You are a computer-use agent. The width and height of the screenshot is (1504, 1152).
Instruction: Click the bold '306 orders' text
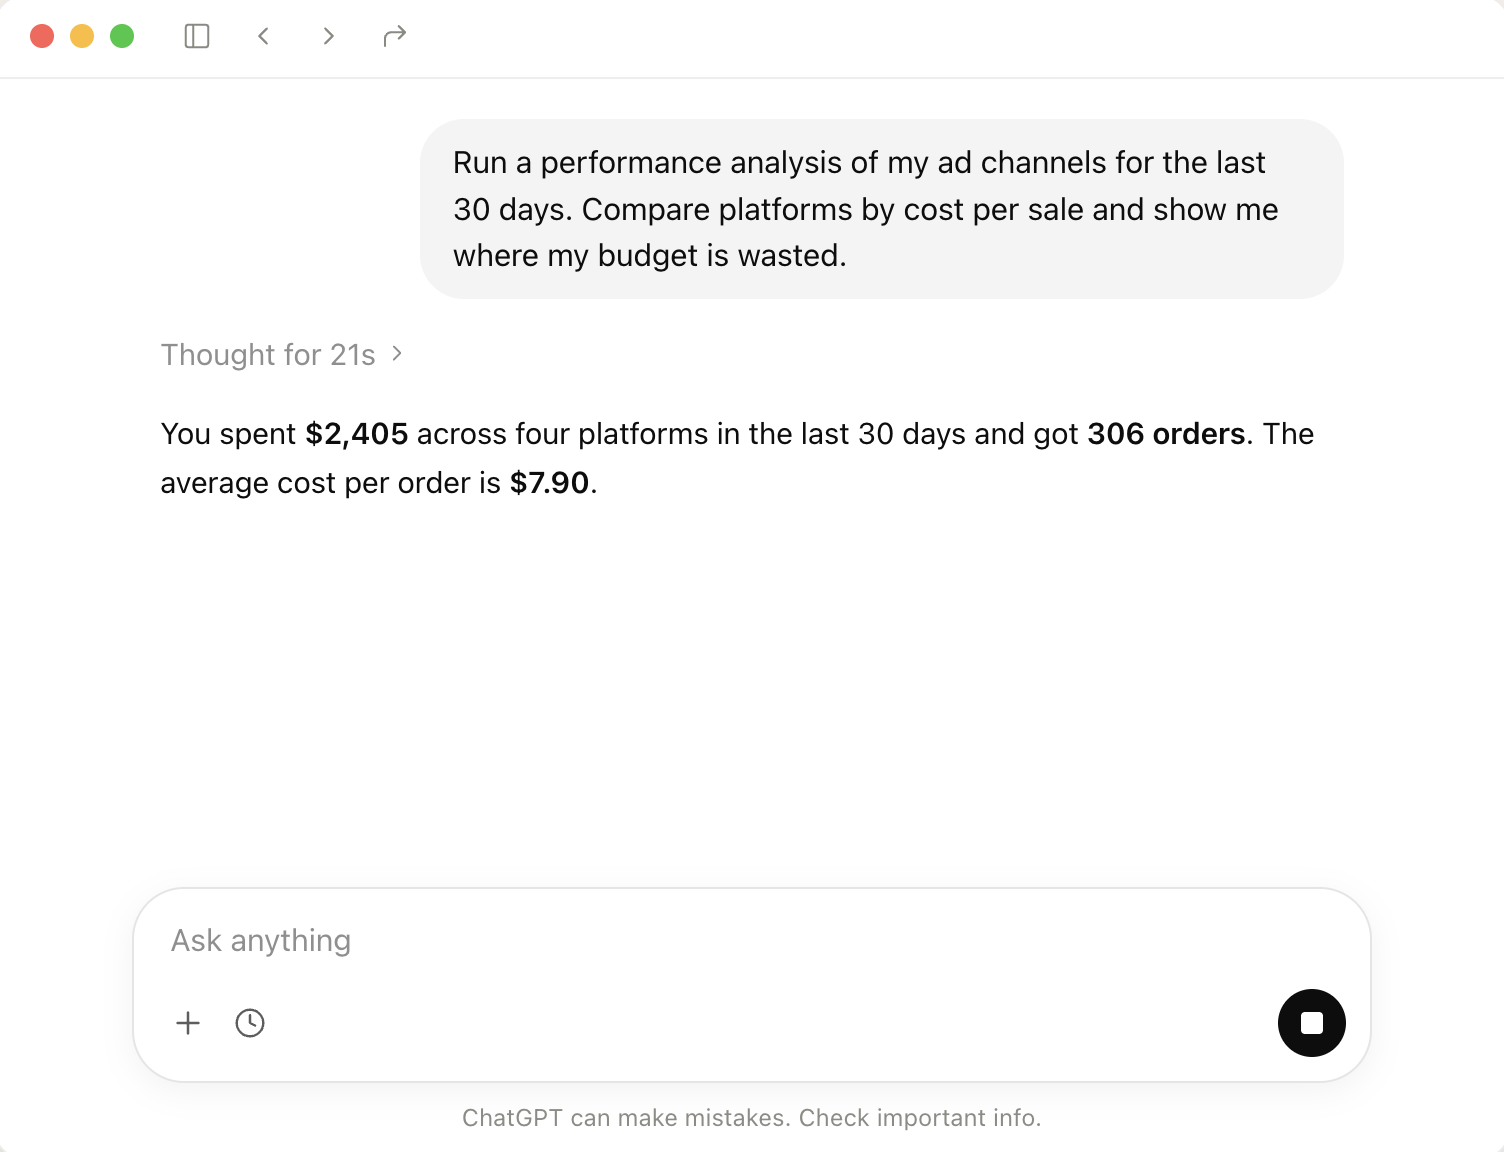(x=1166, y=434)
